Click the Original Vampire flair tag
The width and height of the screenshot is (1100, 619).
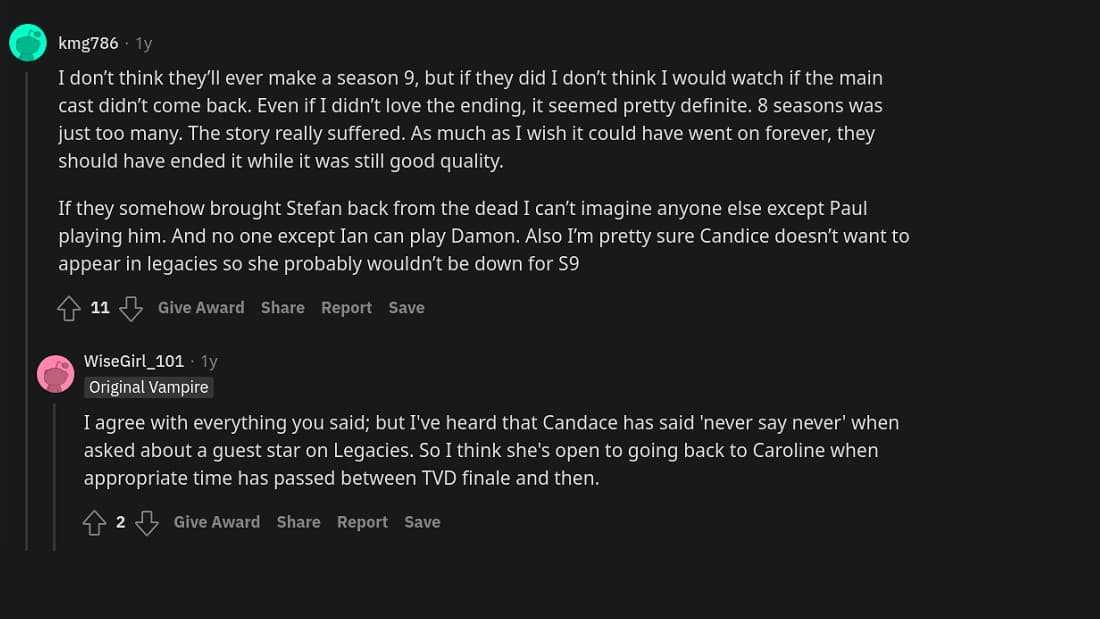[149, 387]
